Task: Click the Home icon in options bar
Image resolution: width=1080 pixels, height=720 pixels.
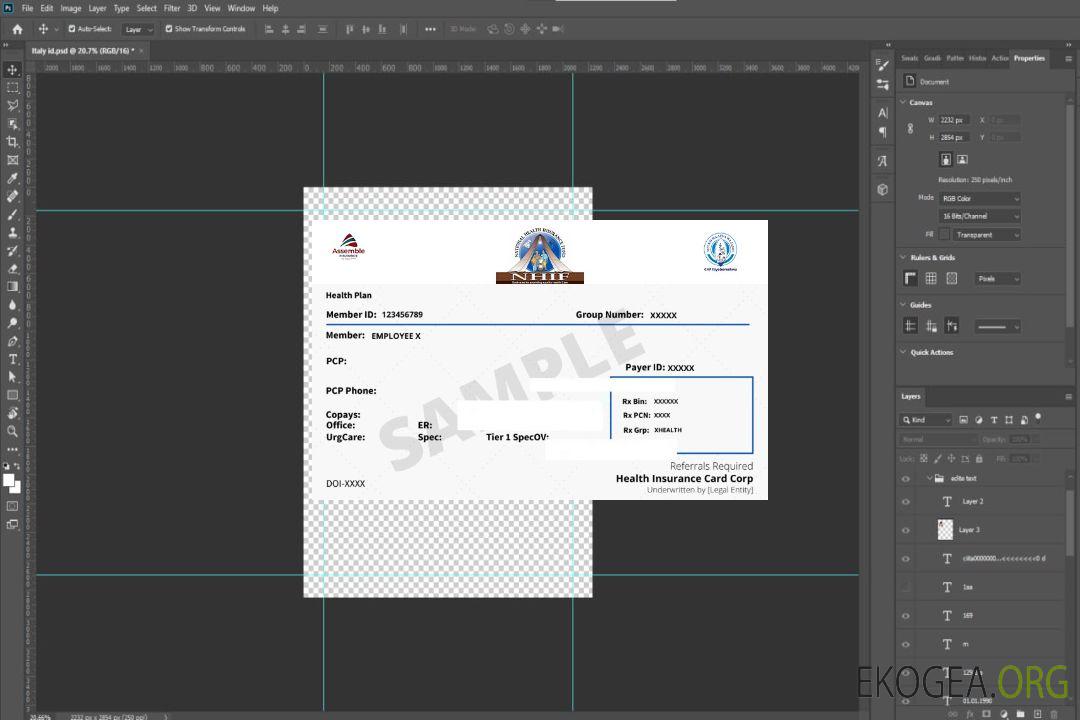Action: (17, 29)
